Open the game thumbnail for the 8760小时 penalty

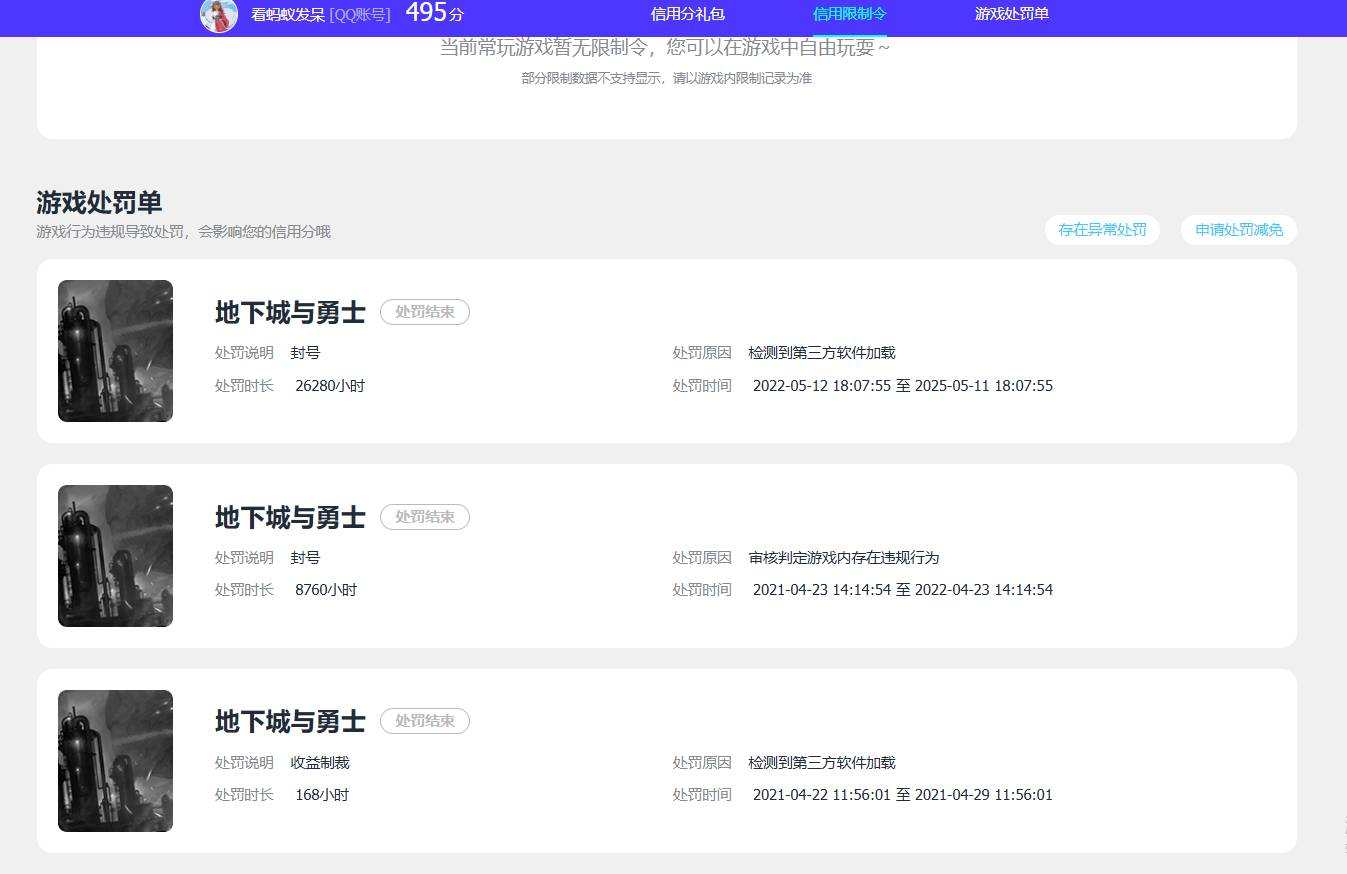115,556
